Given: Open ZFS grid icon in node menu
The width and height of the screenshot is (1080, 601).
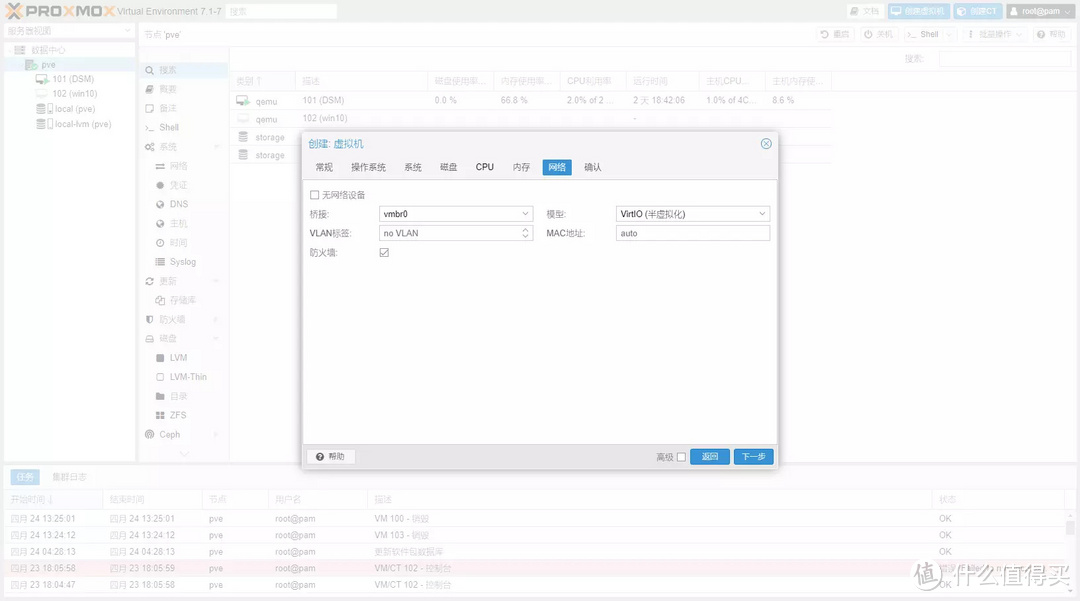Looking at the screenshot, I should pyautogui.click(x=160, y=416).
